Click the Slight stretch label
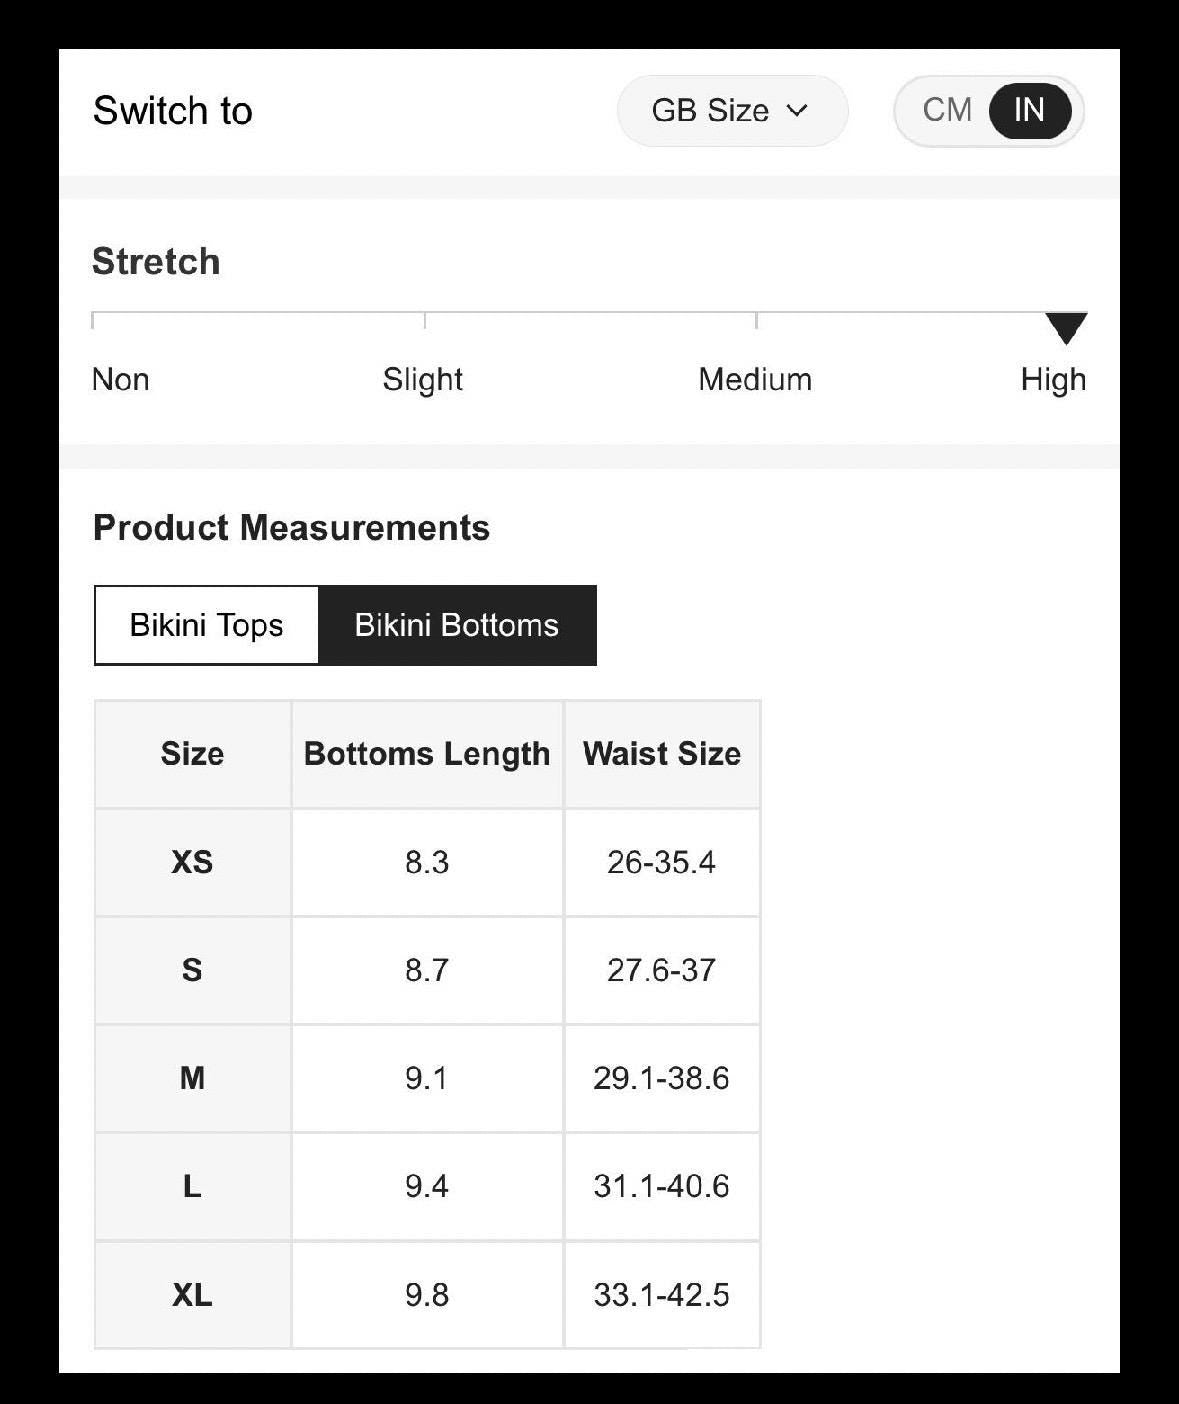The image size is (1179, 1404). pyautogui.click(x=423, y=380)
